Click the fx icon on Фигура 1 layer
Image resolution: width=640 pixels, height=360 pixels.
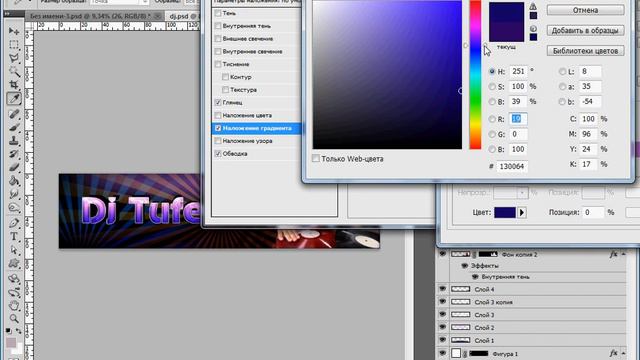click(x=613, y=353)
